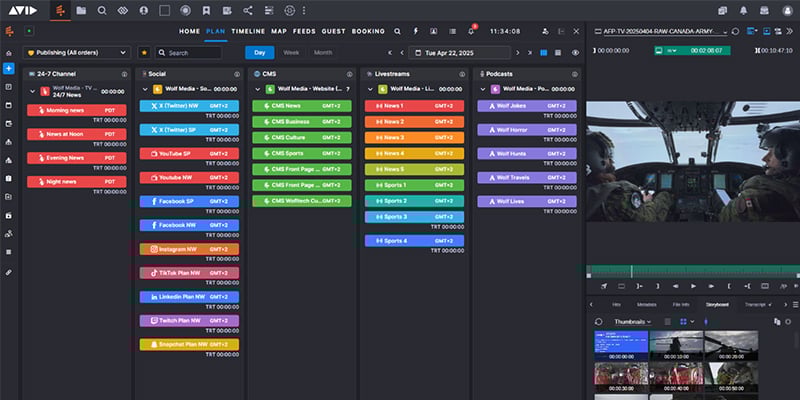This screenshot has height=400, width=800.
Task: Switch to the Week view
Action: pos(291,53)
